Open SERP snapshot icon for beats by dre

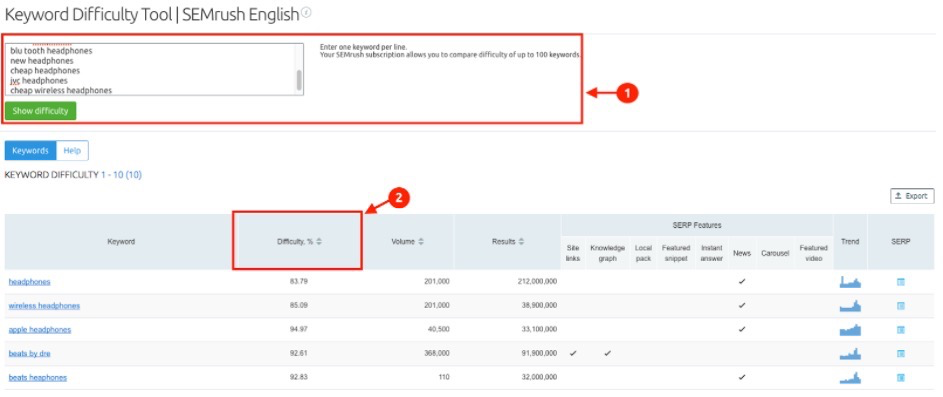pos(901,354)
